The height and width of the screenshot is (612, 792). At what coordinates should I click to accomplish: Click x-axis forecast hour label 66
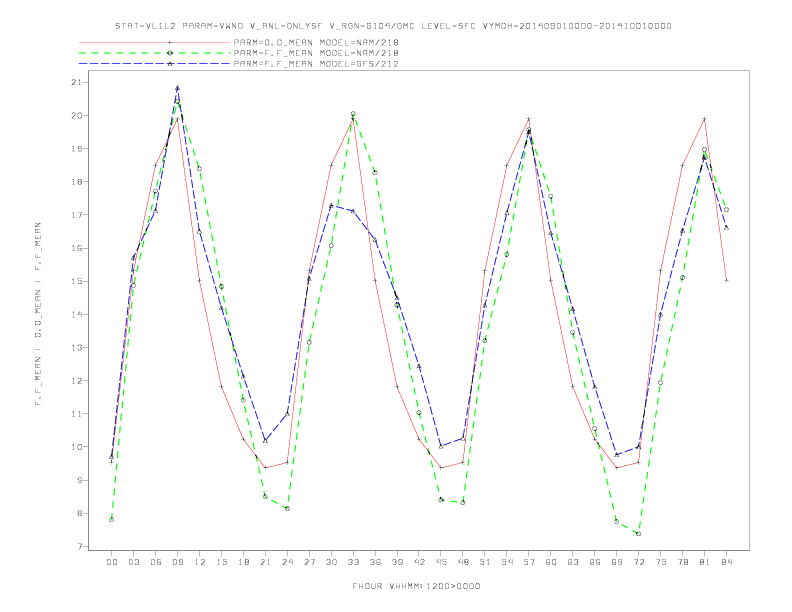click(x=595, y=562)
